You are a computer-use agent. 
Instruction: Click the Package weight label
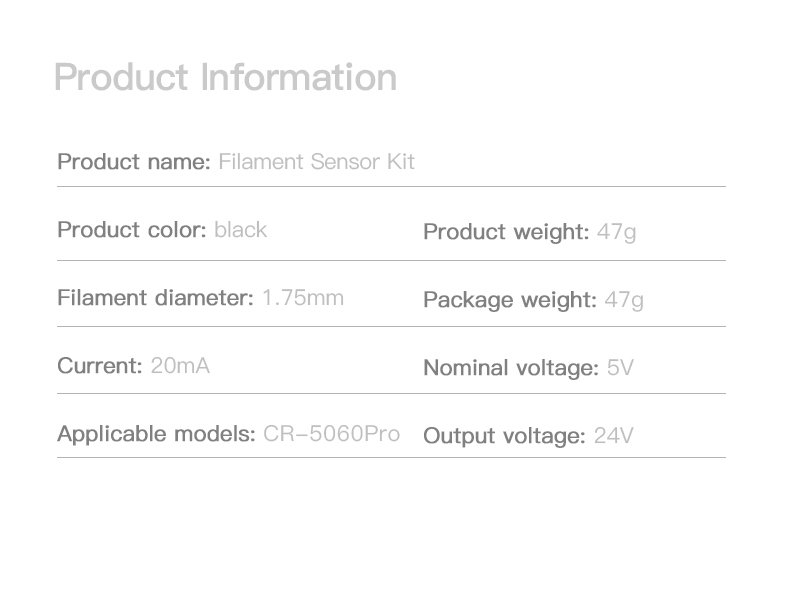pyautogui.click(x=510, y=300)
